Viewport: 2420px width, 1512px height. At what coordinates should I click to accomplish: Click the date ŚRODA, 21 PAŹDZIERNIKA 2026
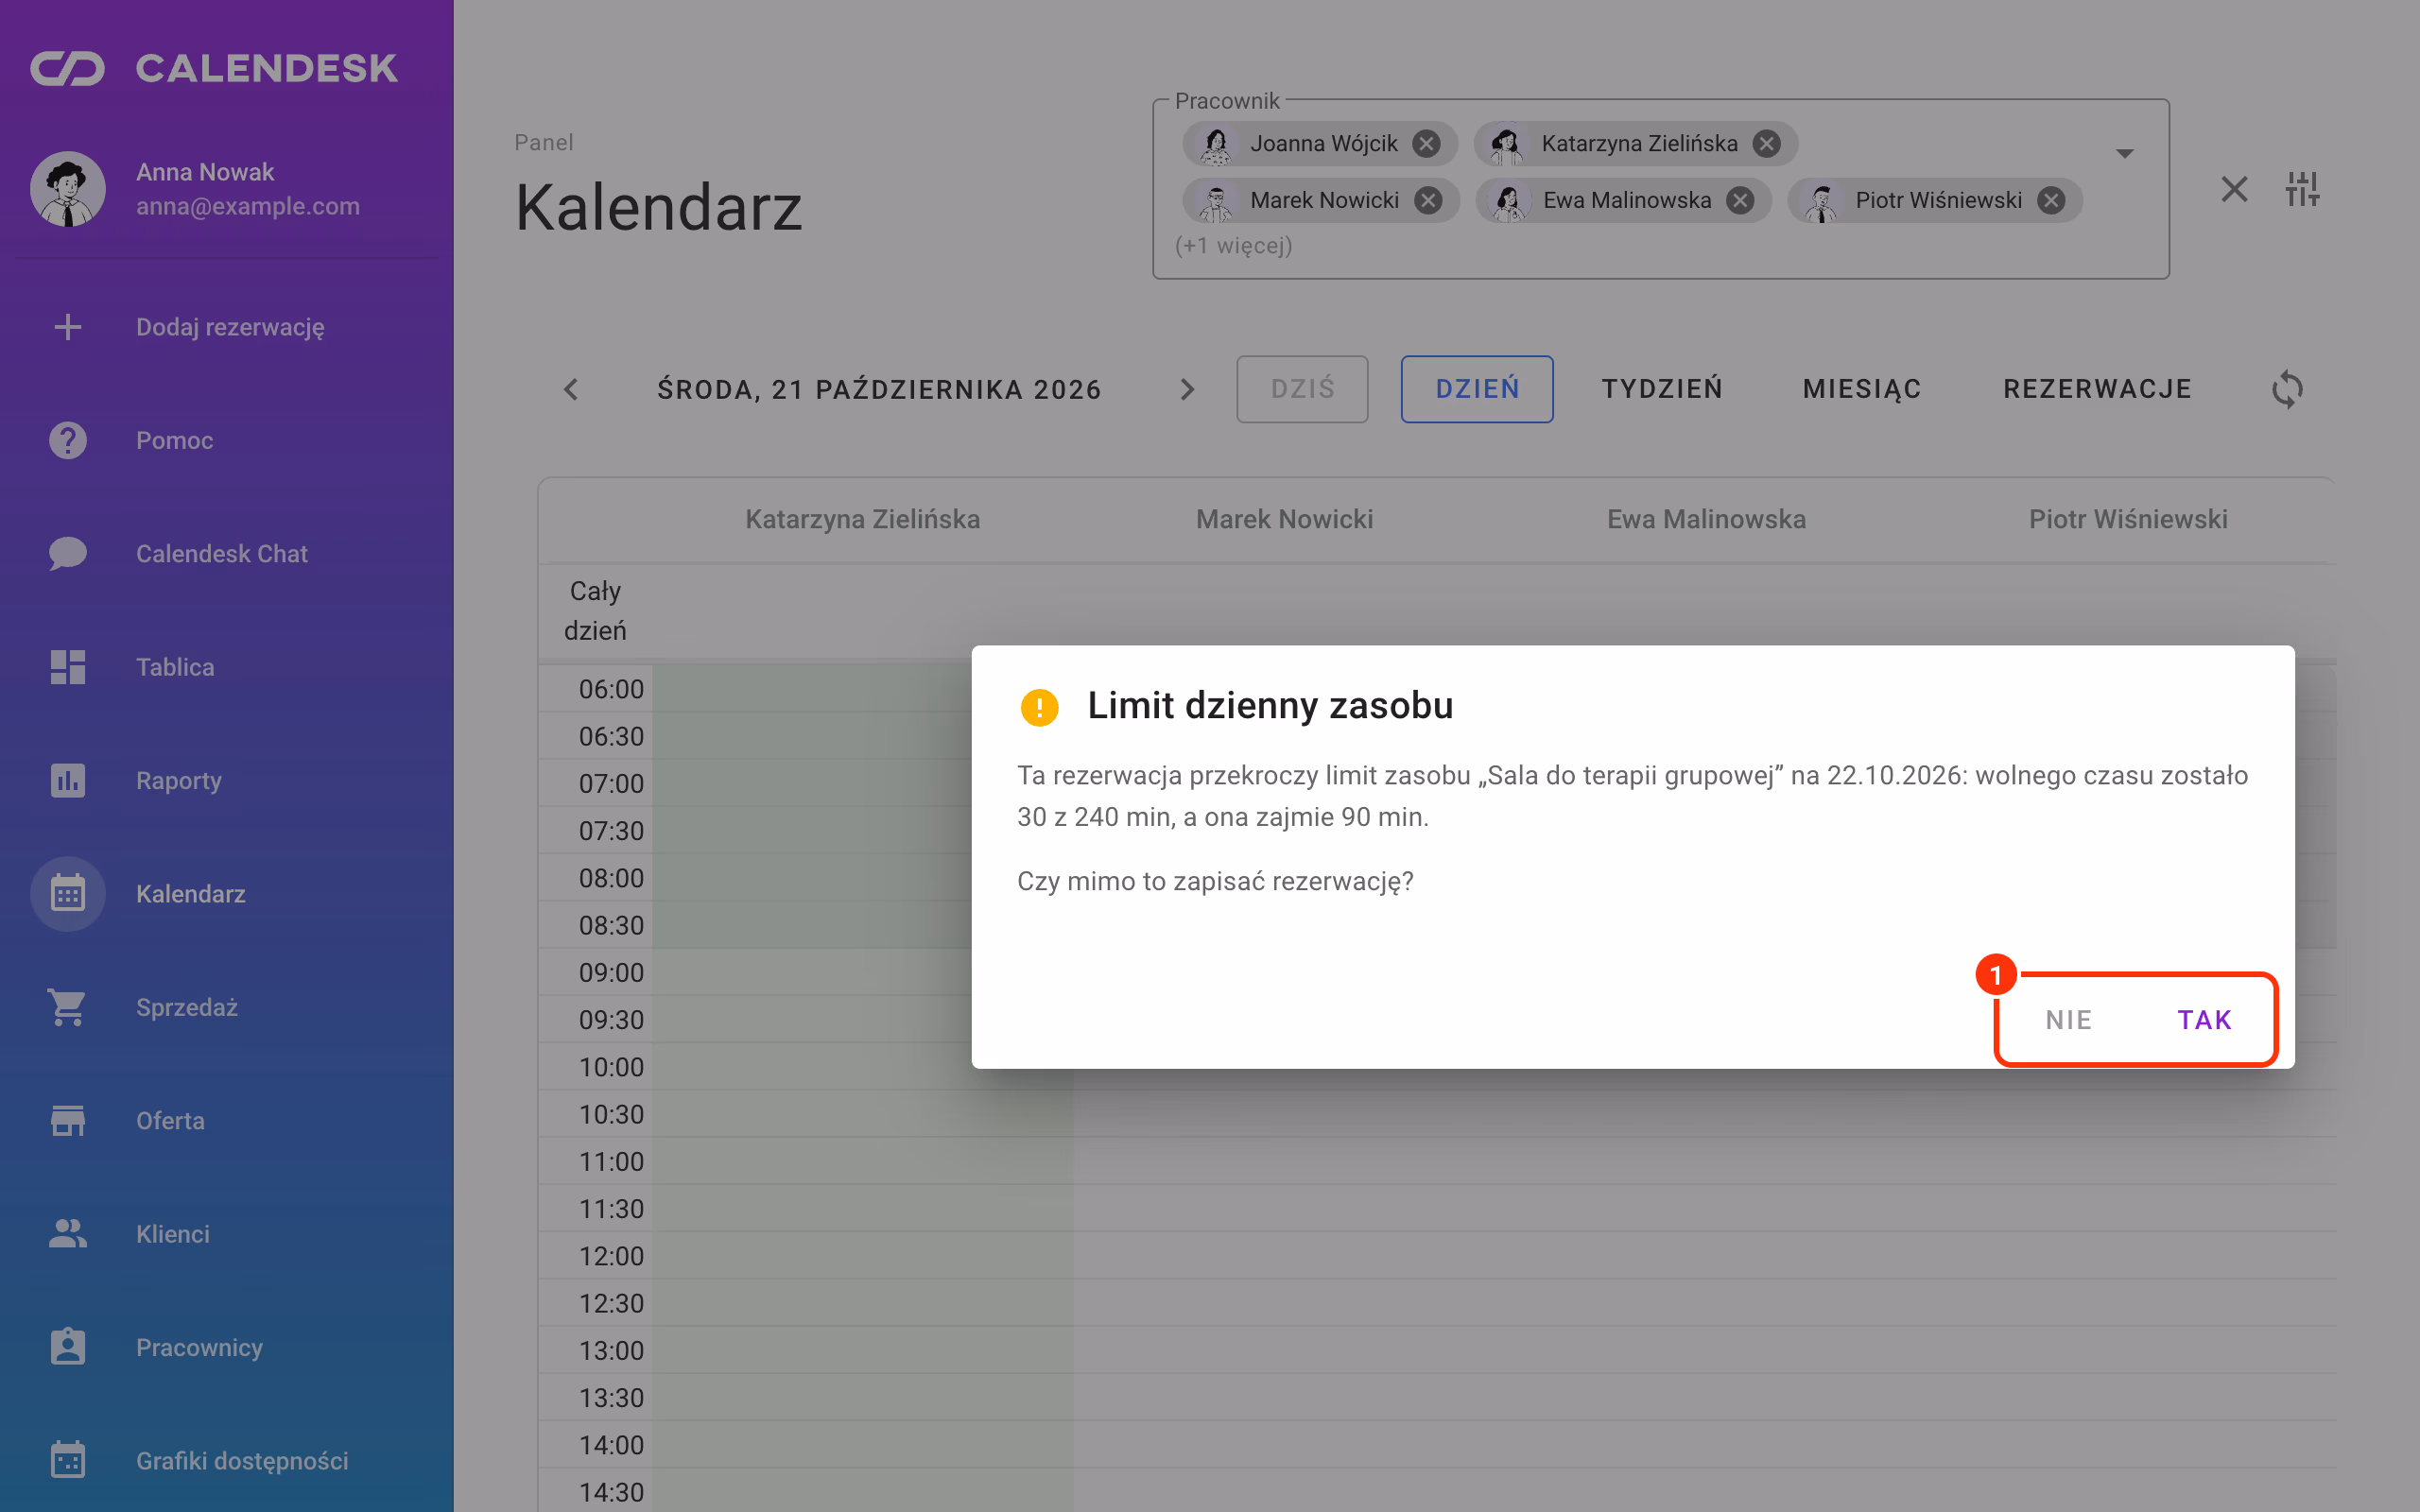(x=879, y=389)
